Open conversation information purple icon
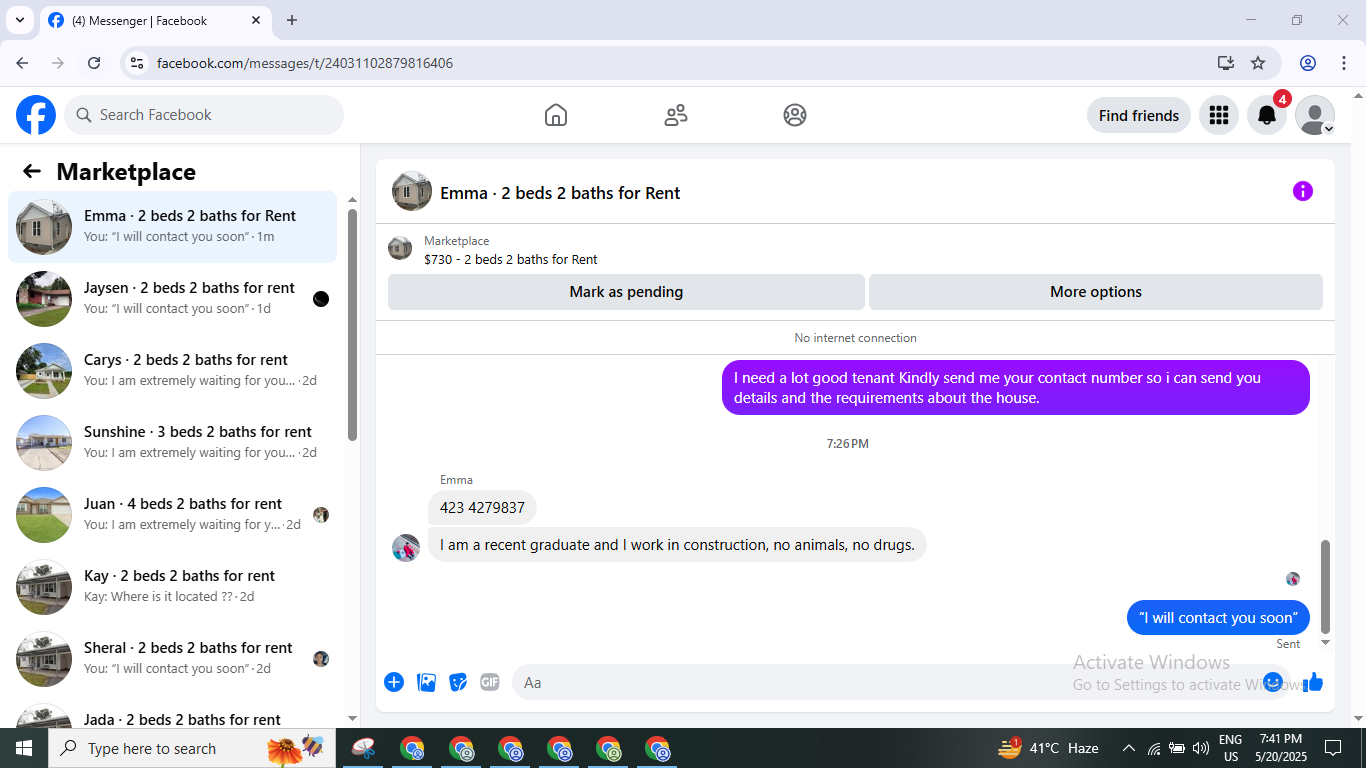The height and width of the screenshot is (768, 1366). pyautogui.click(x=1302, y=191)
